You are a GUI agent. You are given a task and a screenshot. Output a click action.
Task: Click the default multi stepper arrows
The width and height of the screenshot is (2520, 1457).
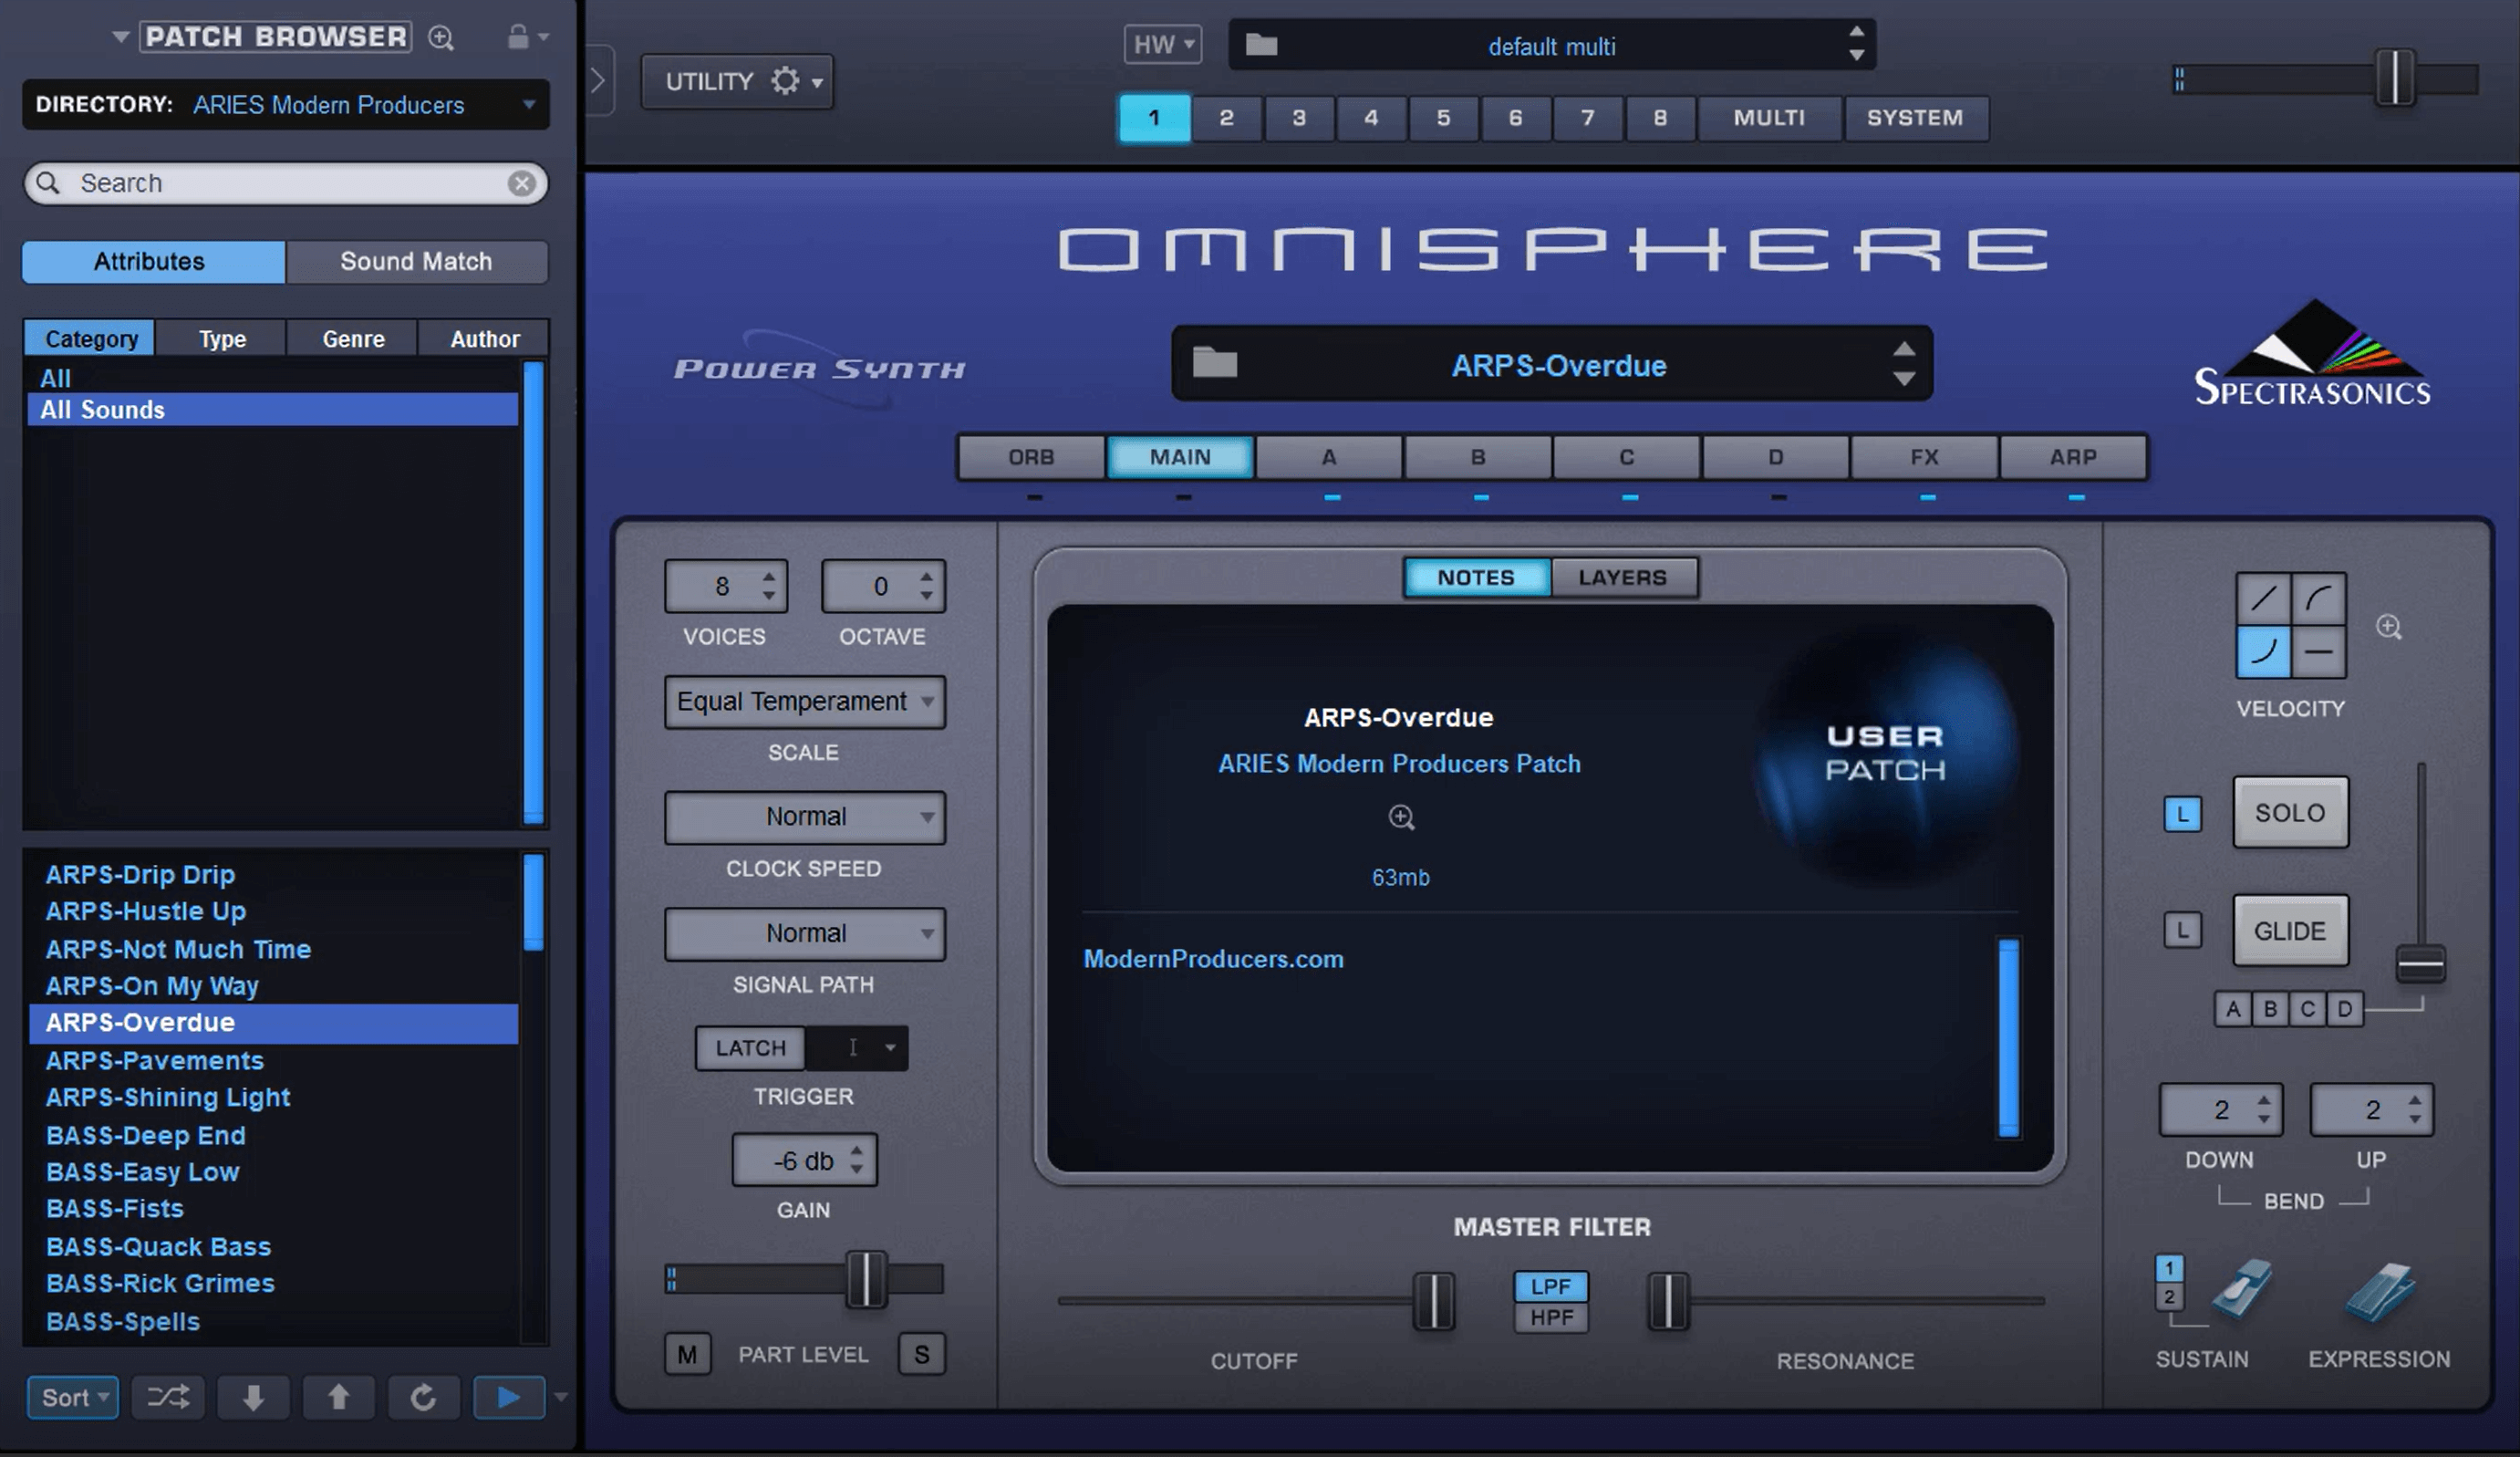1856,44
